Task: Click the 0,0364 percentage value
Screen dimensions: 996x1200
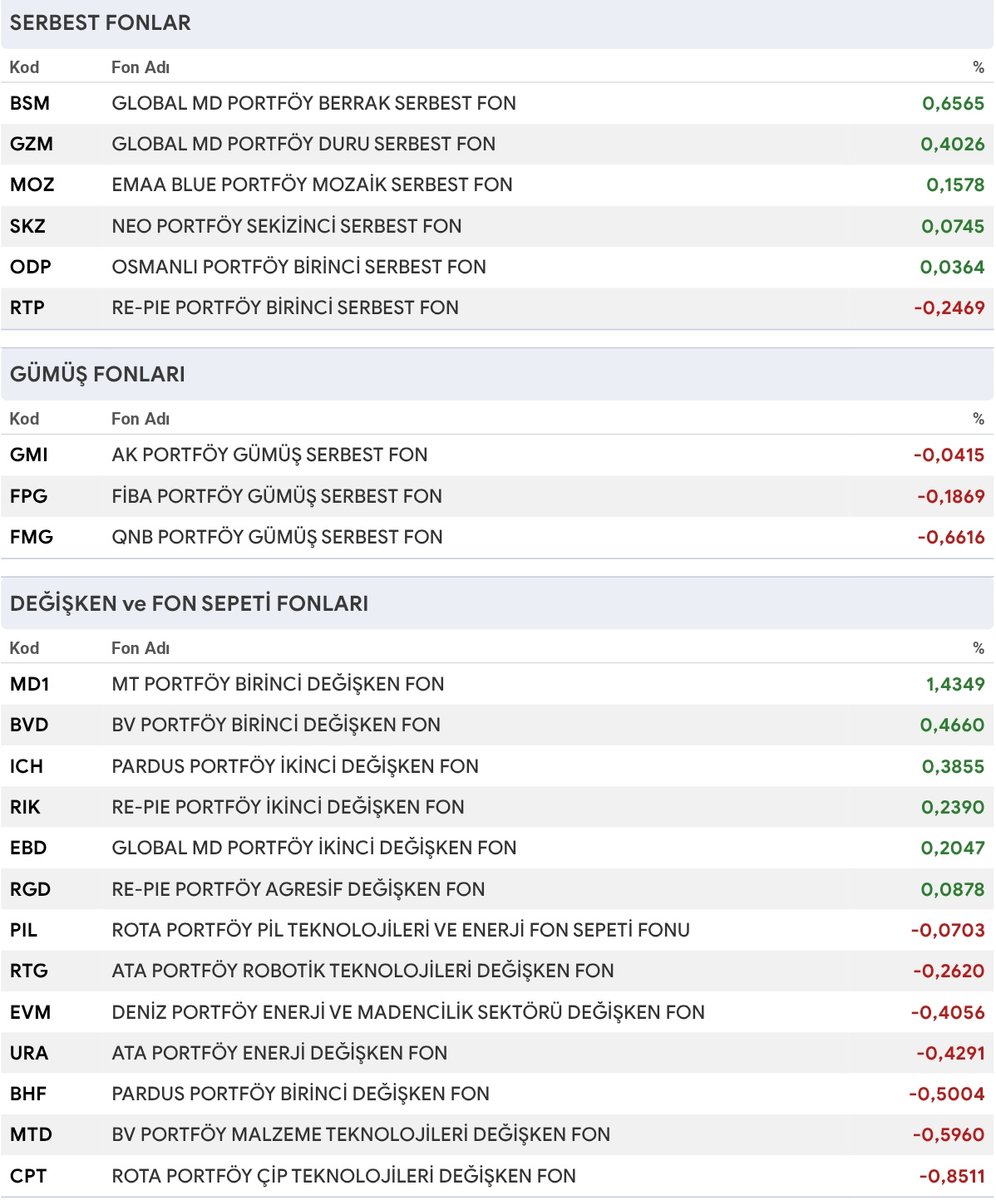Action: click(953, 267)
